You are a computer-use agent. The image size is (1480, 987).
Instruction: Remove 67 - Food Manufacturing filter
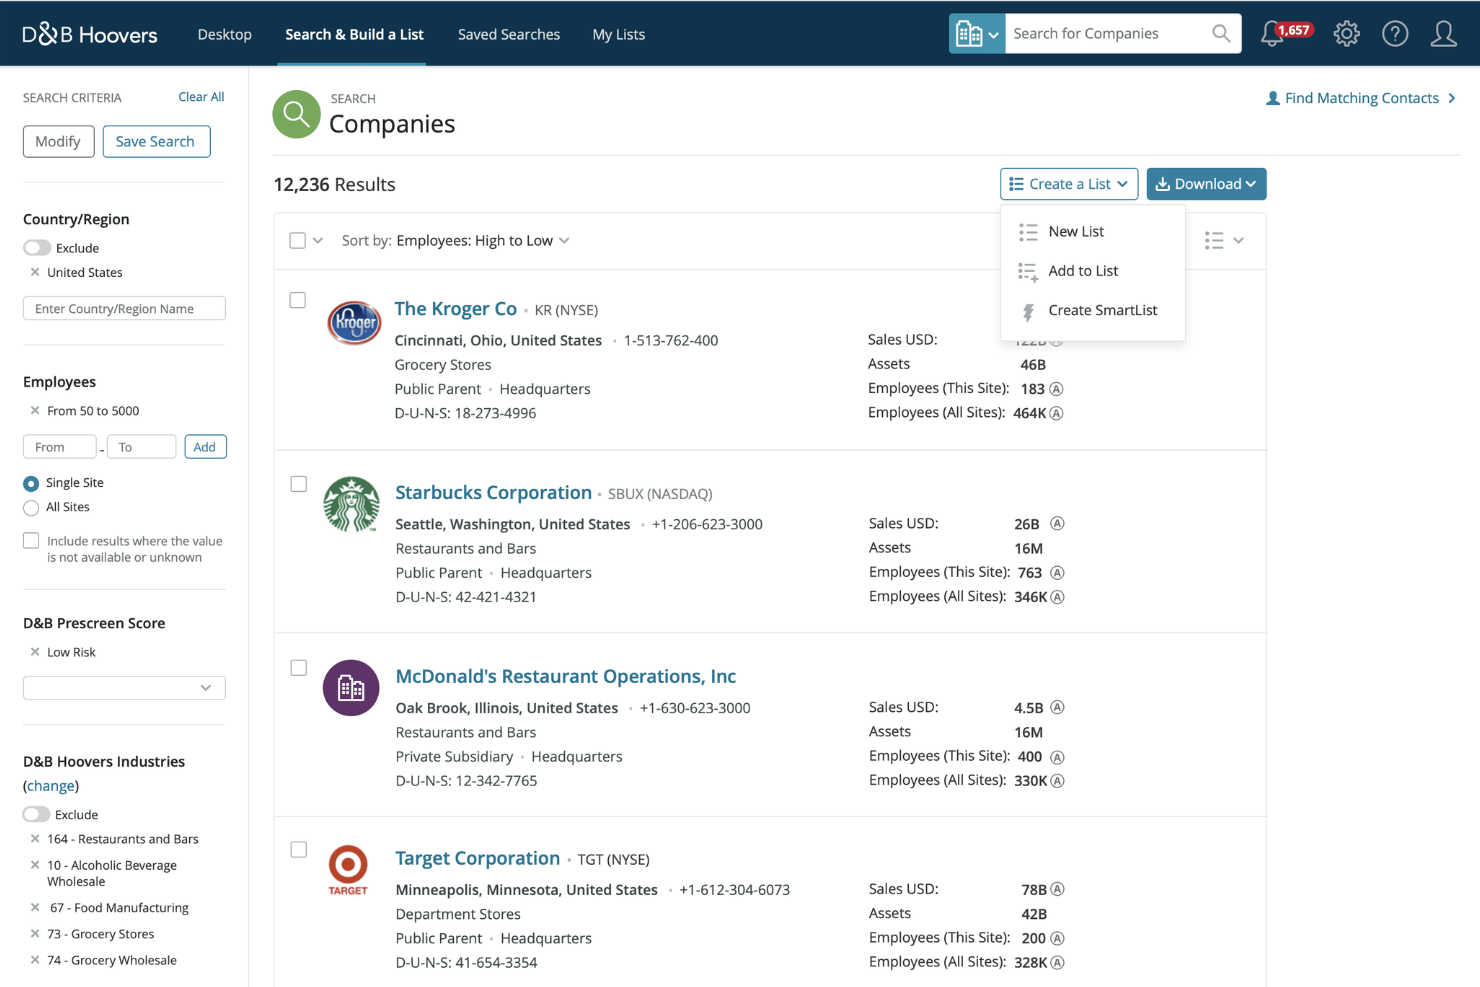(35, 908)
